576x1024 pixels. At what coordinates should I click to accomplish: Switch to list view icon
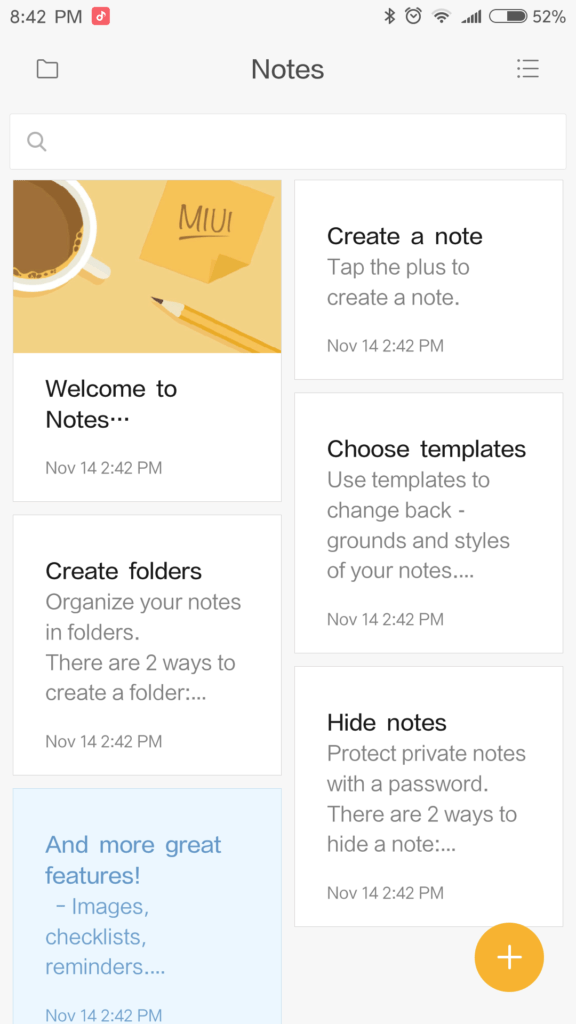[528, 69]
